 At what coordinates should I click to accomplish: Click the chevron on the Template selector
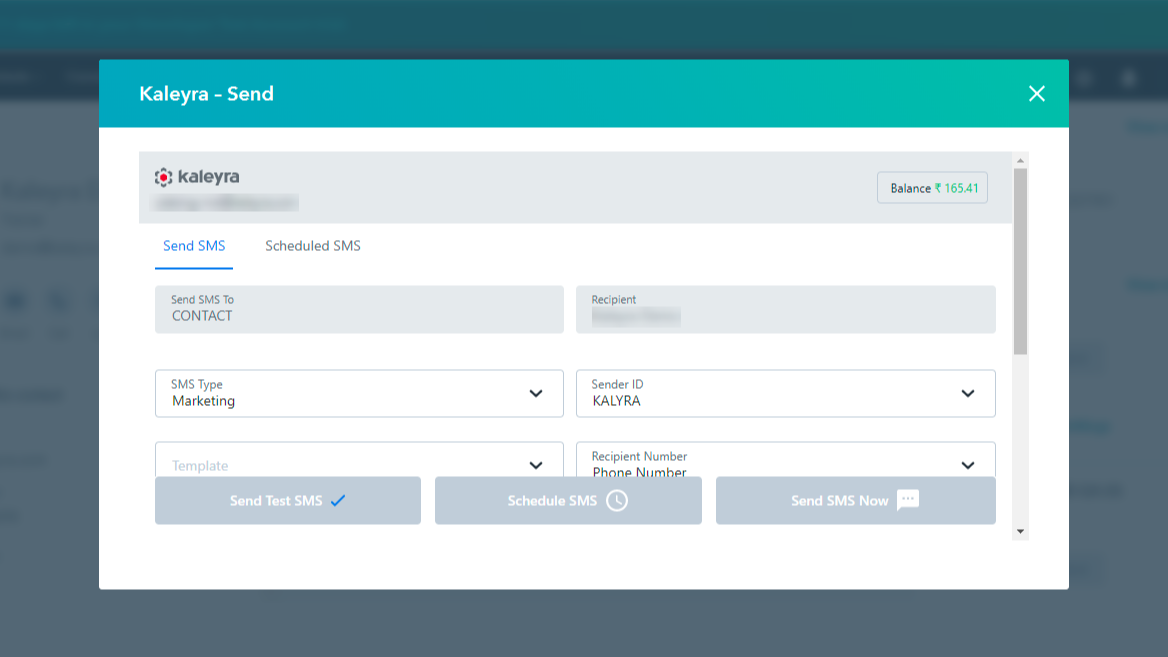click(536, 465)
